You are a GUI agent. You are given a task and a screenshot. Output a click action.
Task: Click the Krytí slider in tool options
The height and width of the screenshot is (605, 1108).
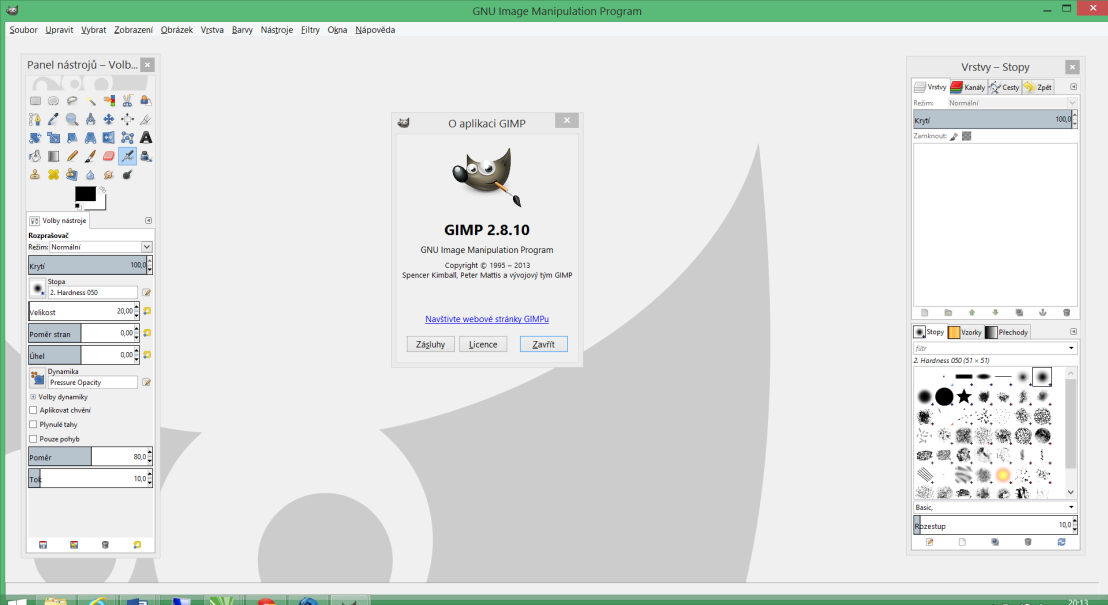[90, 265]
